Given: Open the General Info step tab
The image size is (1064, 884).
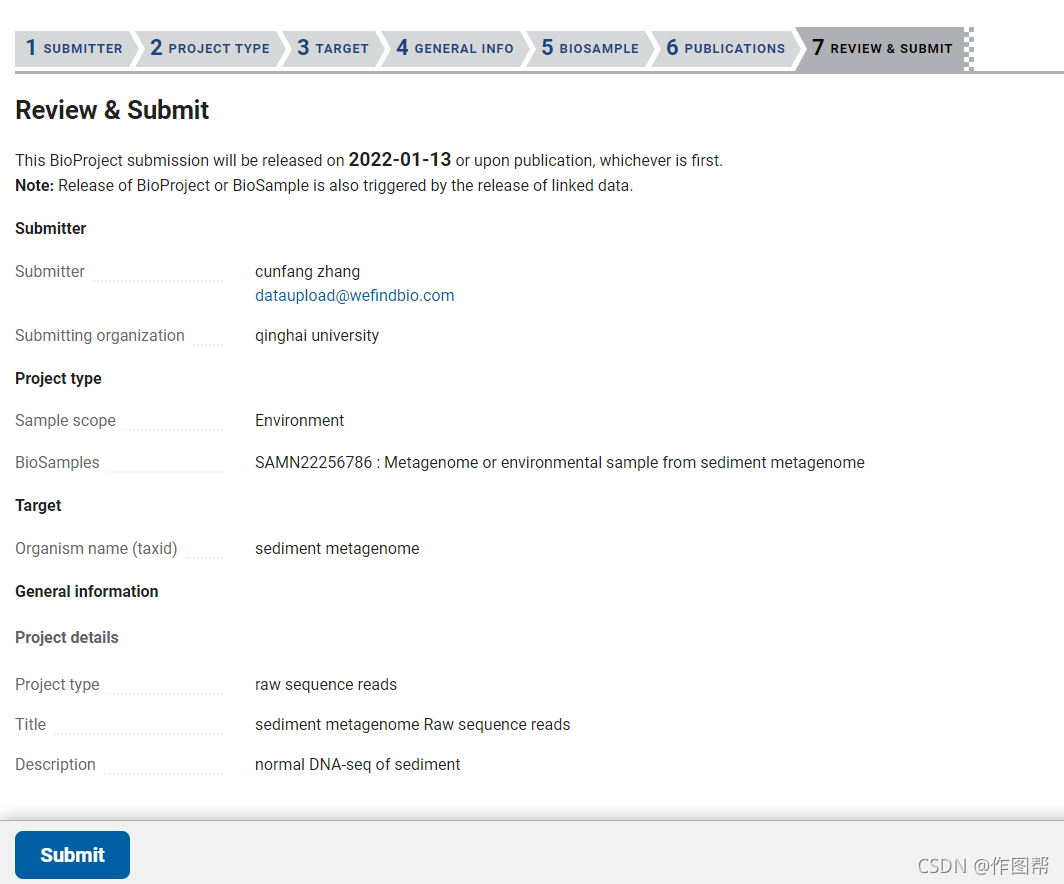Looking at the screenshot, I should [455, 48].
